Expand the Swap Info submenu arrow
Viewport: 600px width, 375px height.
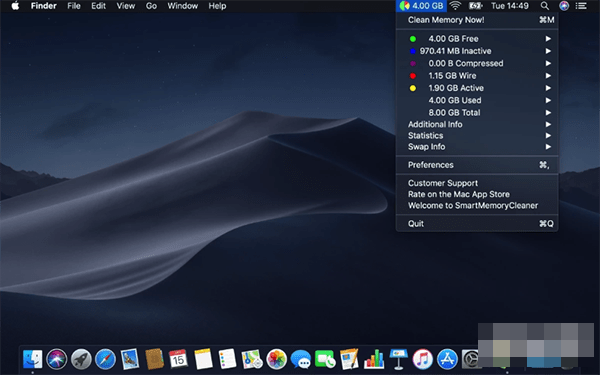[548, 147]
